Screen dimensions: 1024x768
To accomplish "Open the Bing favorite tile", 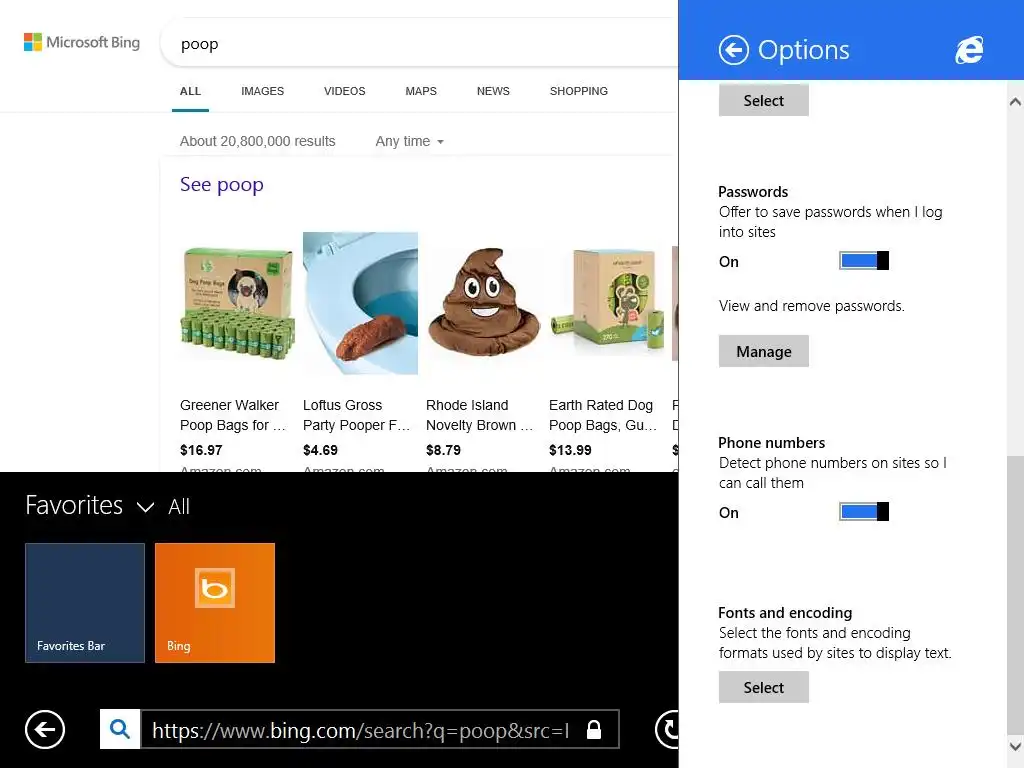I will point(215,603).
